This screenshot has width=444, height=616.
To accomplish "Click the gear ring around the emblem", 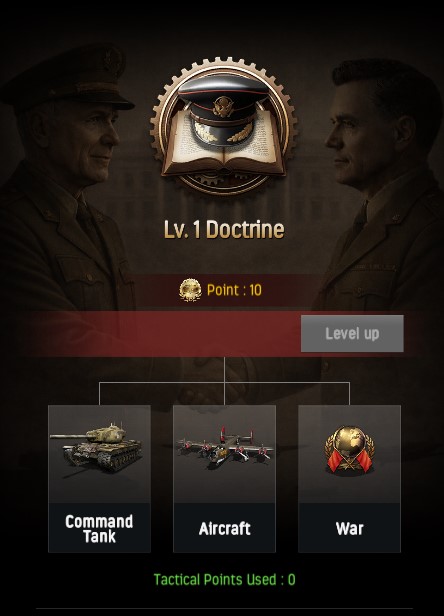I will tap(224, 126).
